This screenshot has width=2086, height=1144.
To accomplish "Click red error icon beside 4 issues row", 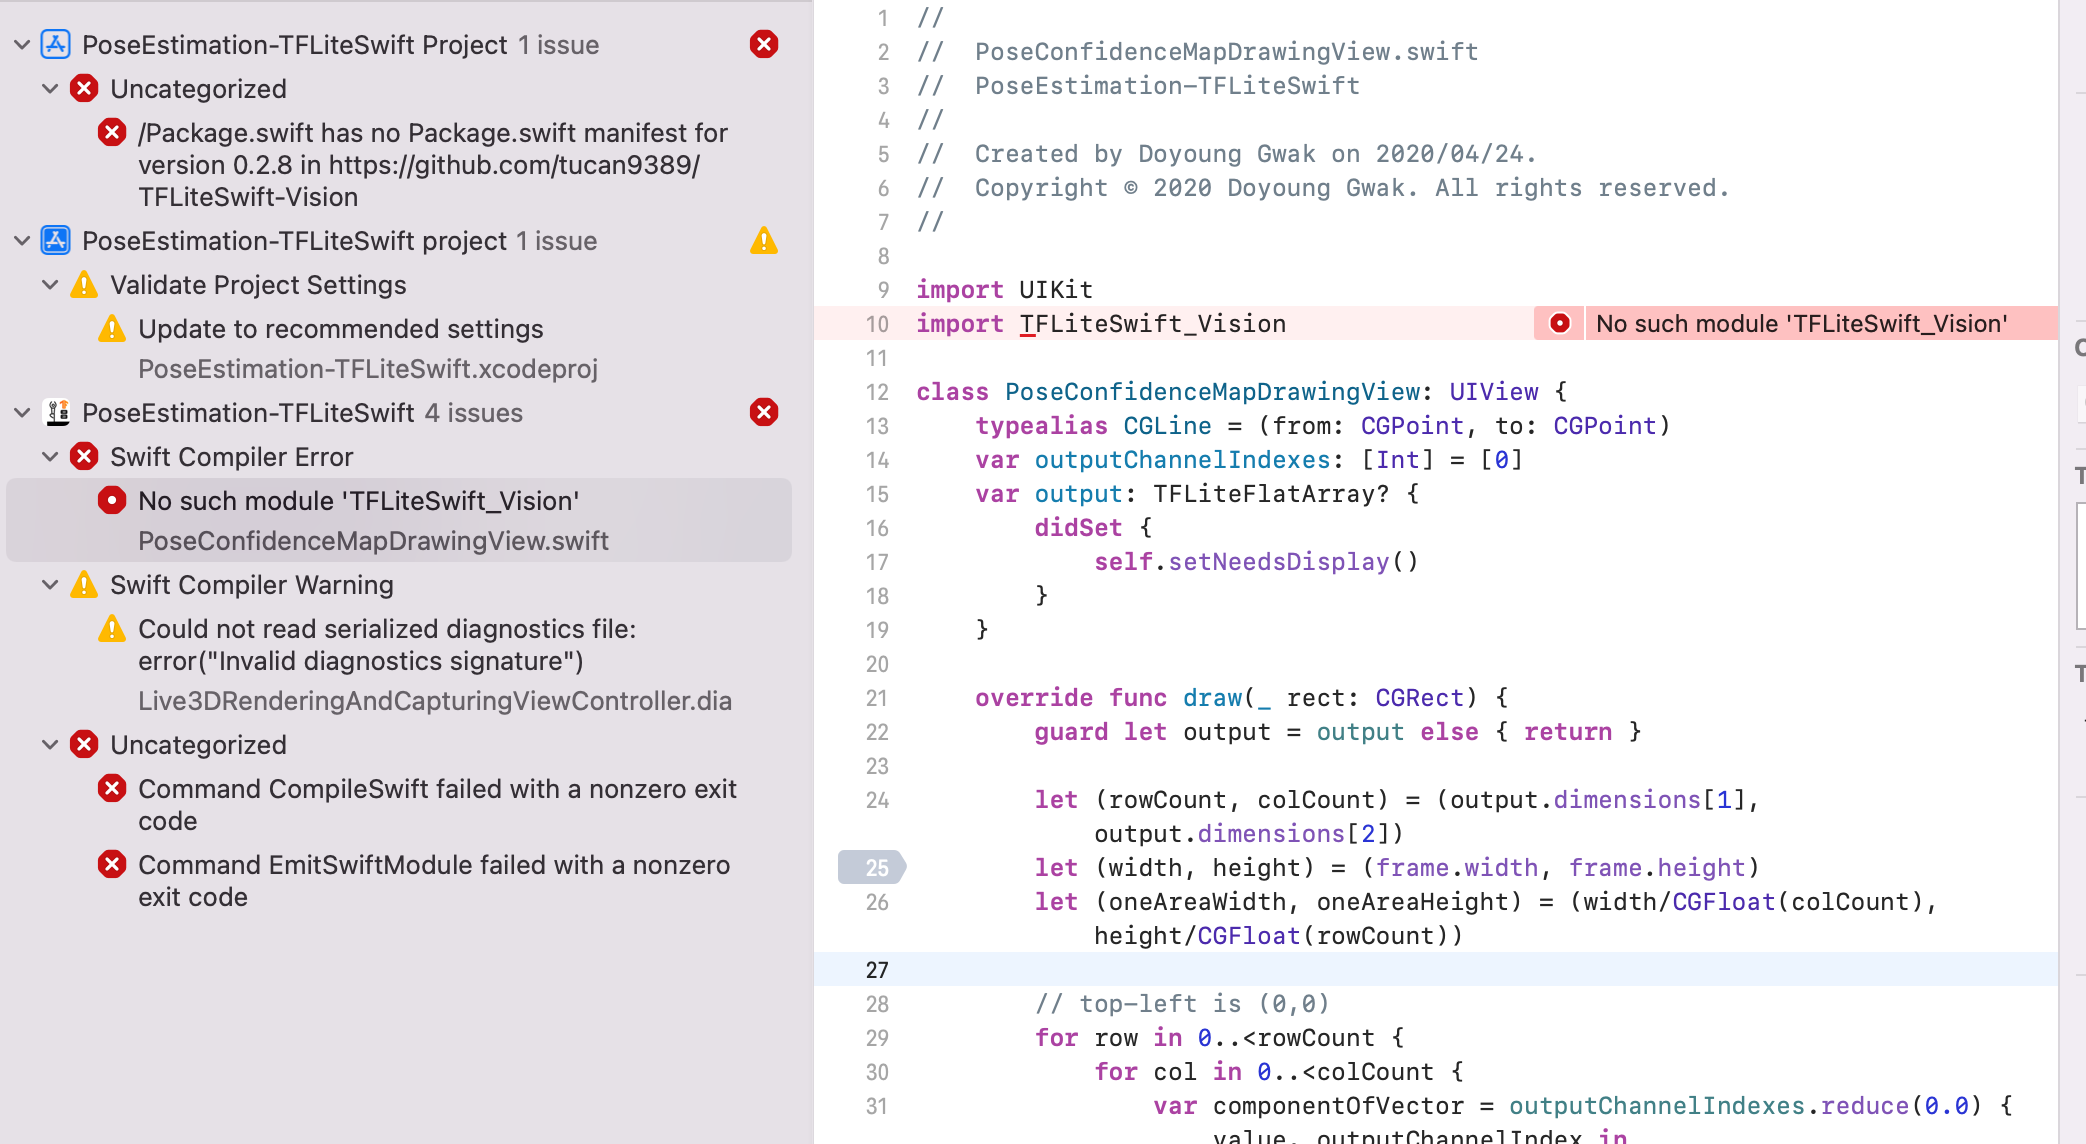I will coord(764,413).
